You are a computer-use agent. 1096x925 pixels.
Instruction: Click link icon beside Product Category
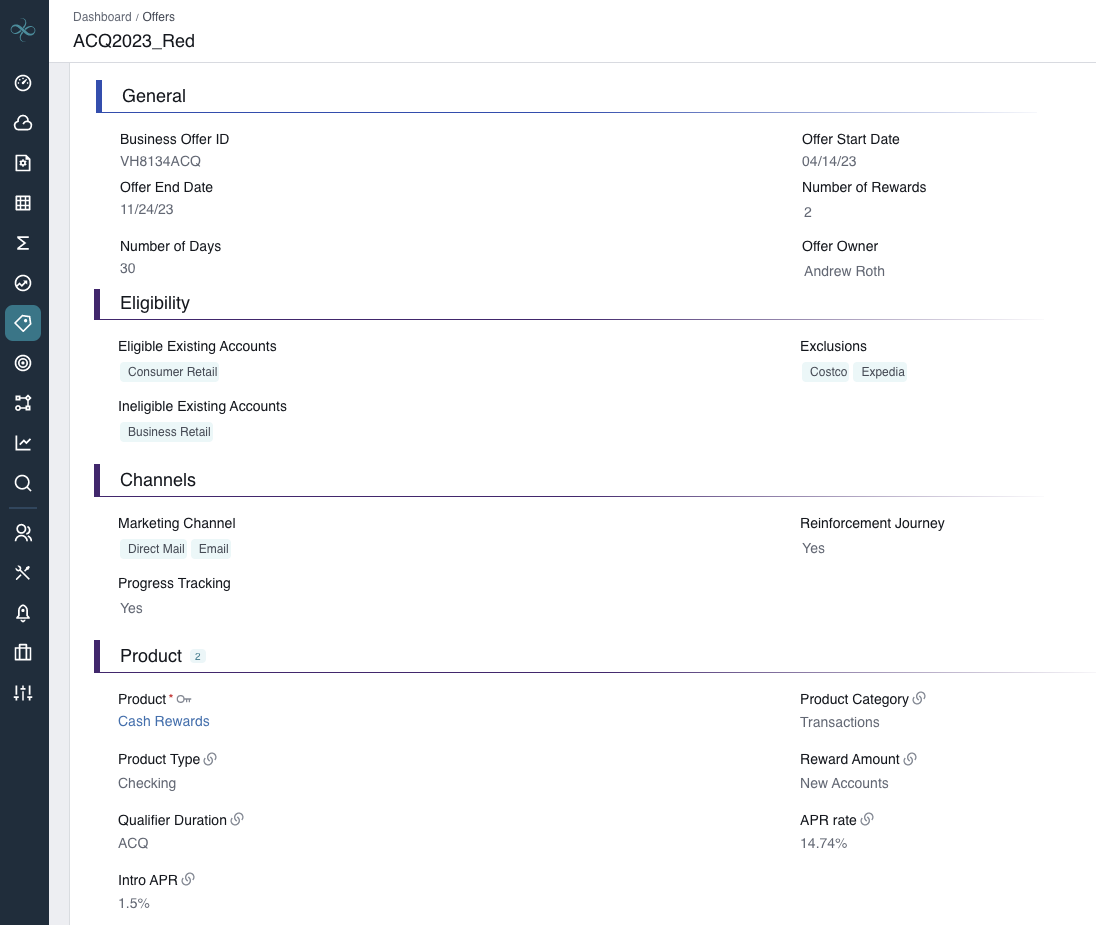click(x=919, y=699)
